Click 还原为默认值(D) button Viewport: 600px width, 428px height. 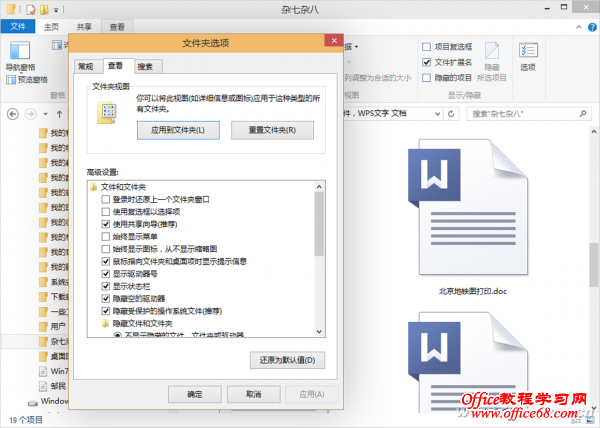(287, 360)
